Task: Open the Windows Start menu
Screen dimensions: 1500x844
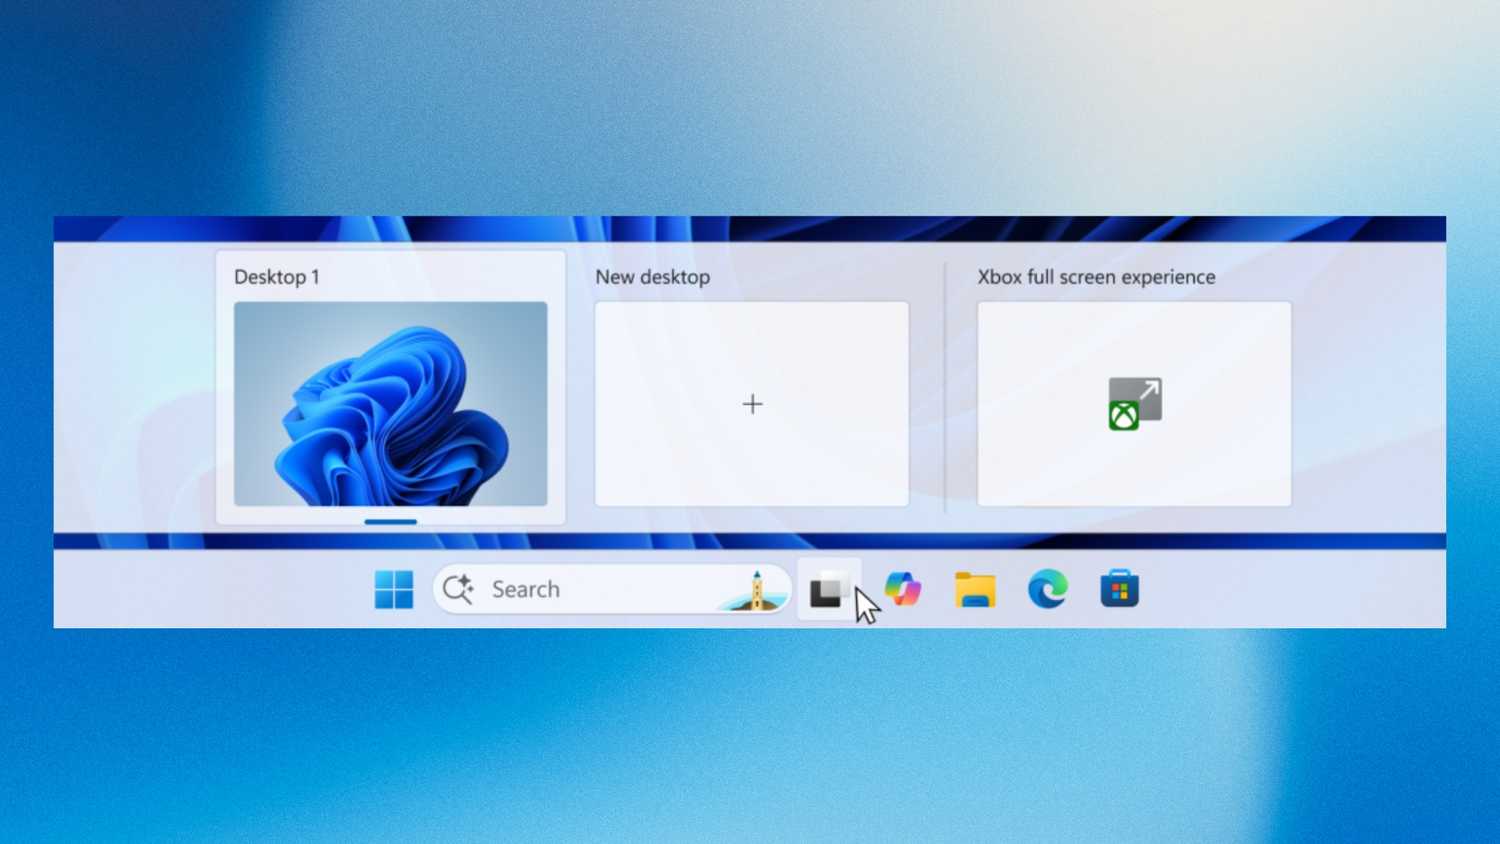Action: (393, 590)
